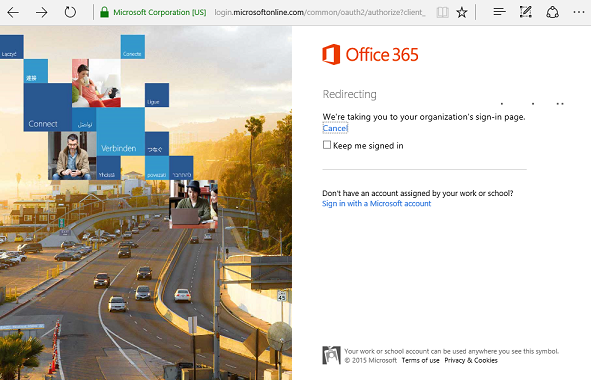Add page to favorites with star
This screenshot has height=380, width=591.
point(462,12)
